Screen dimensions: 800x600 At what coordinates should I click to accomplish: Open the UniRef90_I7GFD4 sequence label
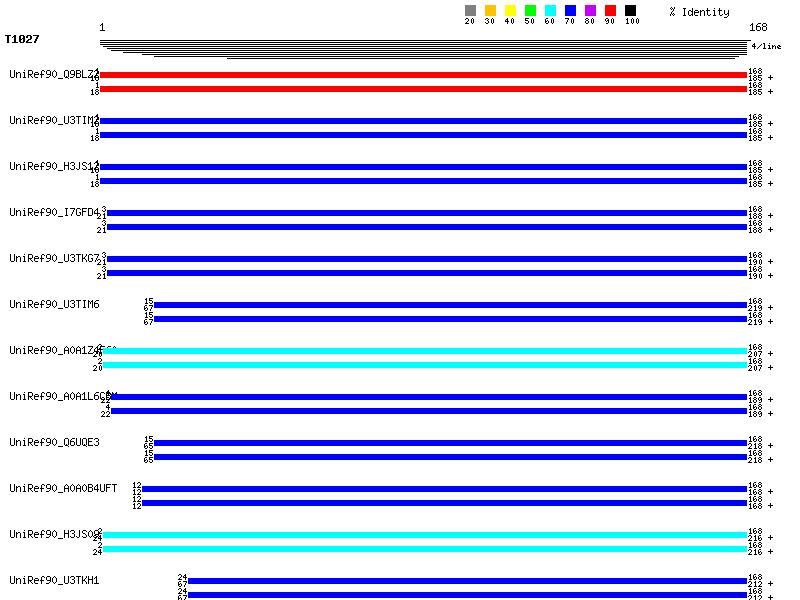54,212
